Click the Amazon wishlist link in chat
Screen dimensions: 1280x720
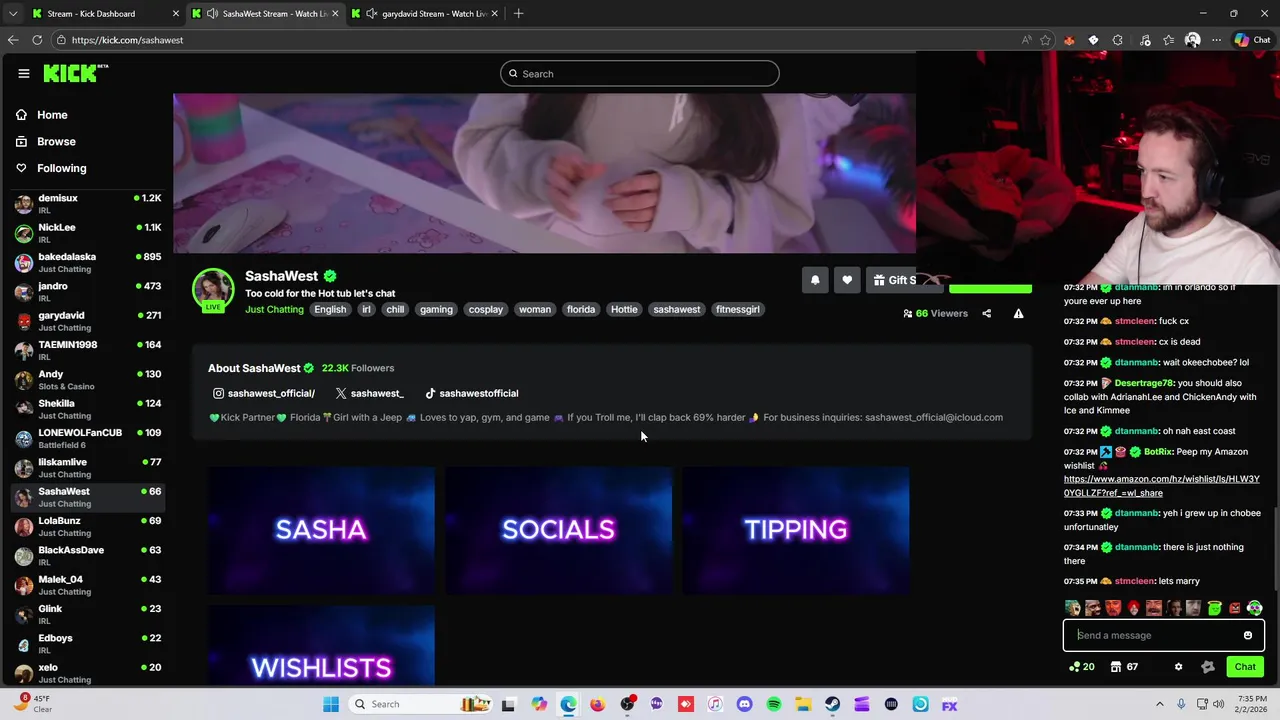pos(1161,486)
